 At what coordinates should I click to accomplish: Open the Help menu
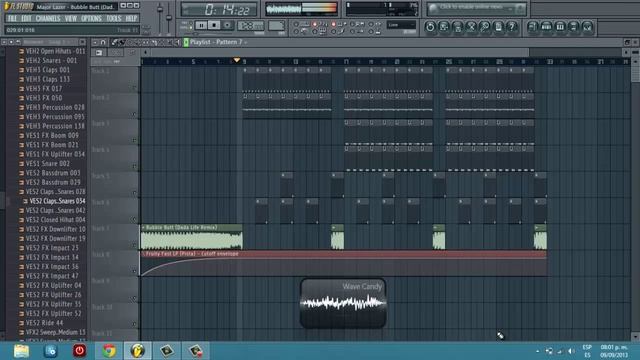131,18
